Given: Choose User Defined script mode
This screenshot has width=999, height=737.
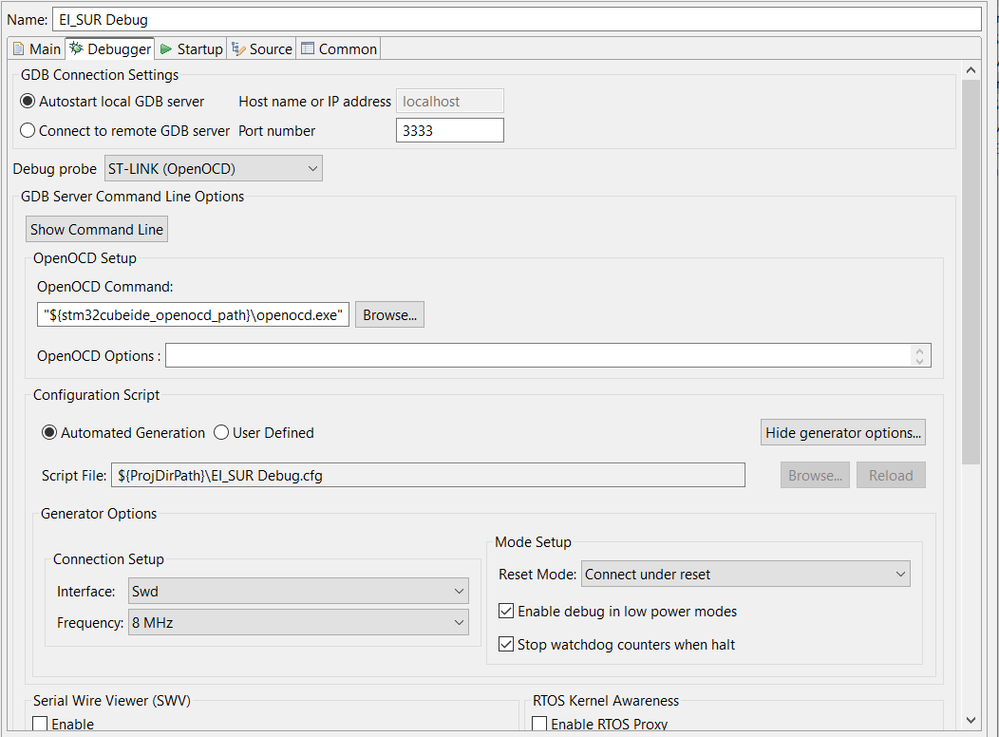Looking at the screenshot, I should [264, 433].
